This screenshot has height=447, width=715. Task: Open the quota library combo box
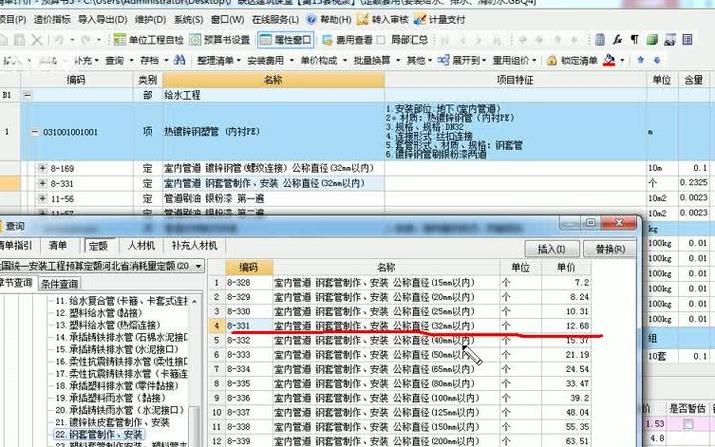(101, 265)
